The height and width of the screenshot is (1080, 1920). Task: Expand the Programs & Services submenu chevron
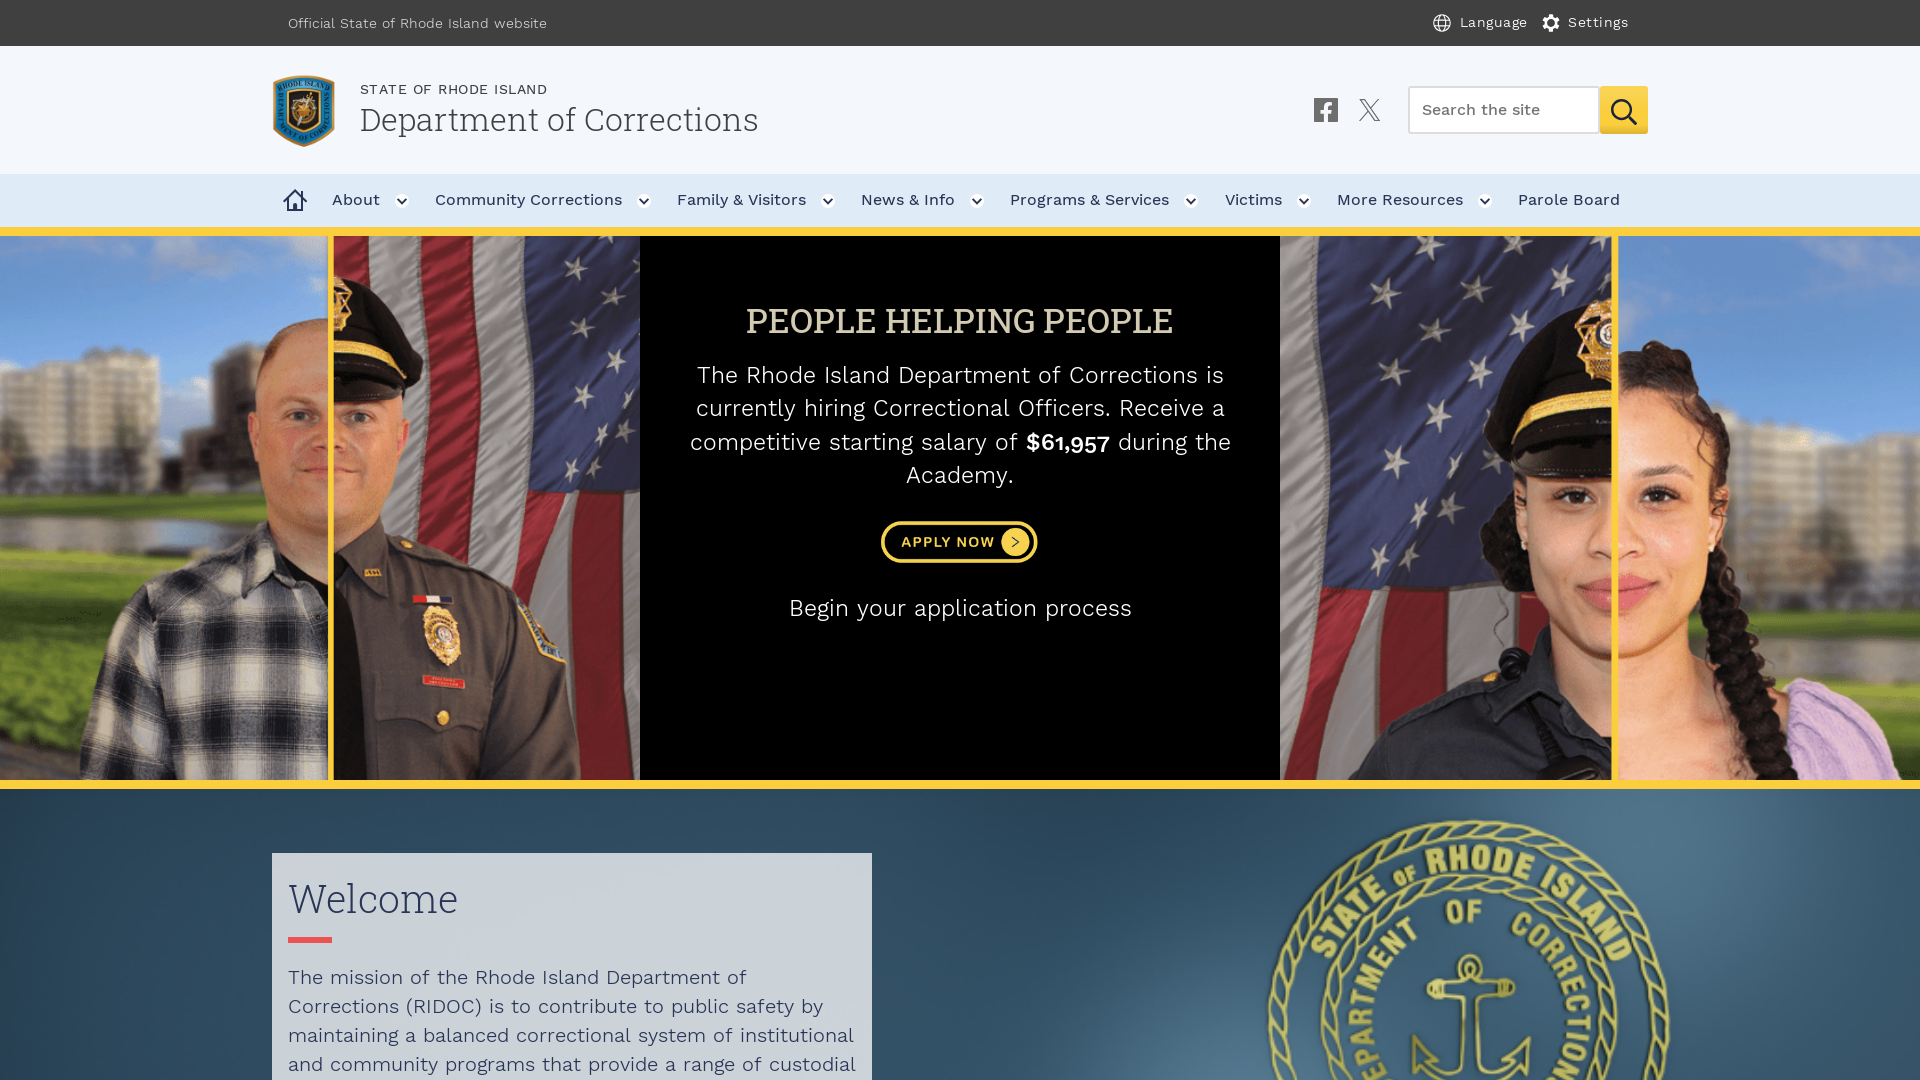[x=1191, y=201]
